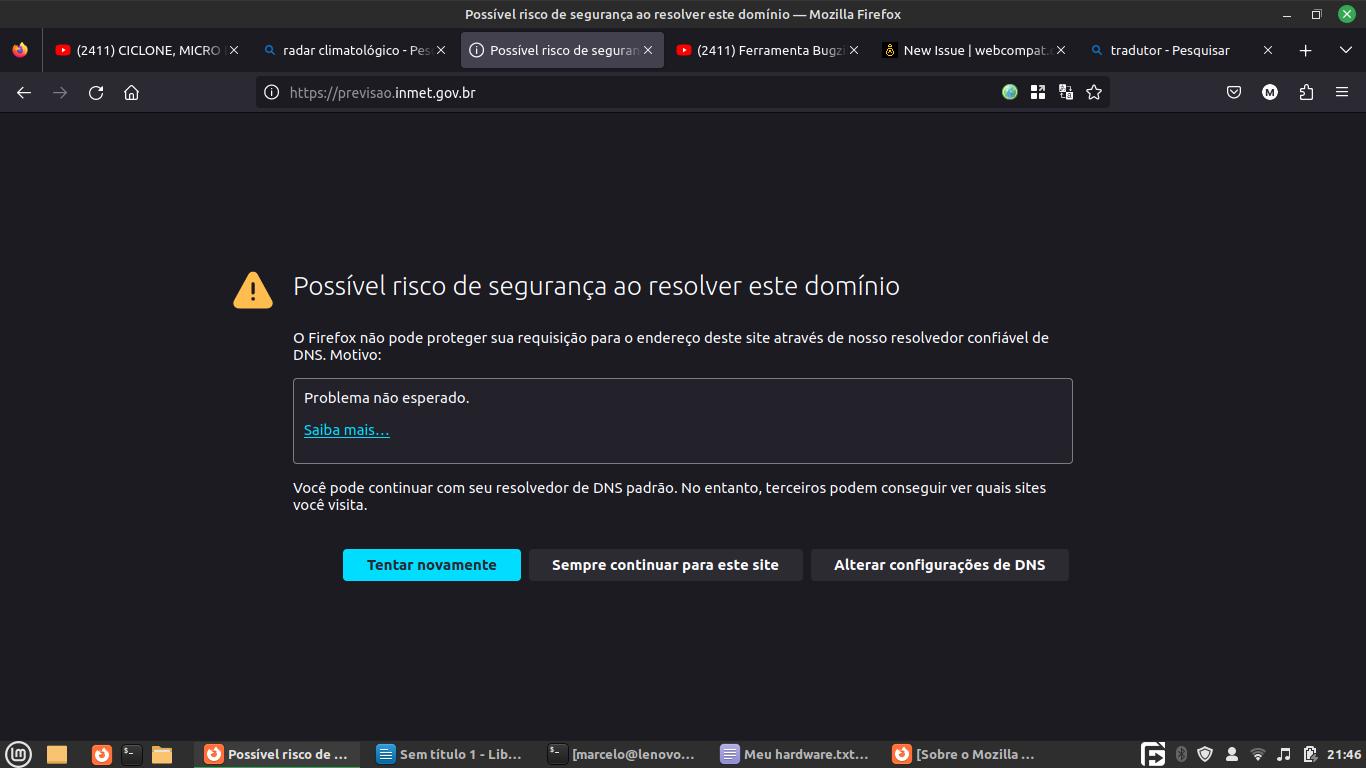The width and height of the screenshot is (1366, 768).
Task: Expand the firewall shield tray menu
Action: [x=1205, y=754]
